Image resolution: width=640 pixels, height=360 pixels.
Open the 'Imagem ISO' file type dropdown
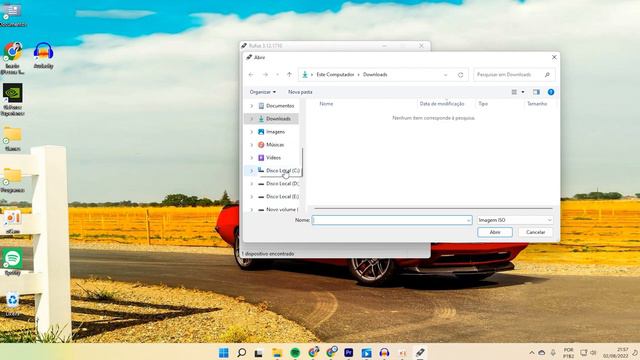pos(515,220)
